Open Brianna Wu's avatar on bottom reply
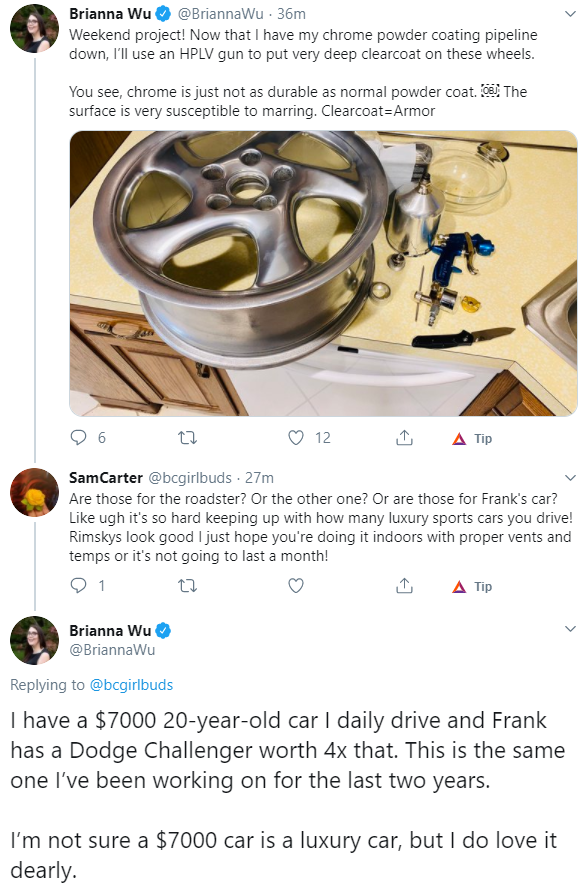This screenshot has width=588, height=886. 34,640
